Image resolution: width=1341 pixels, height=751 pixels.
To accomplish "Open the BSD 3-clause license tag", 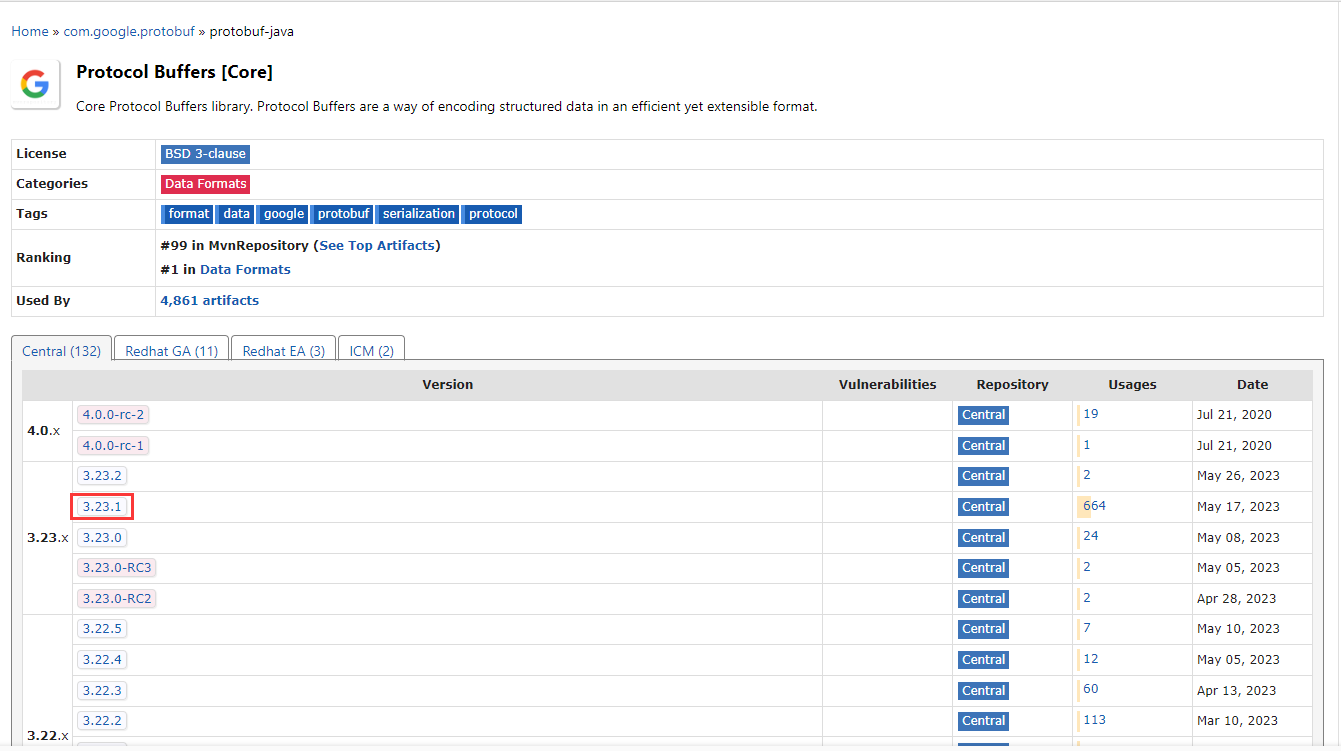I will point(205,154).
